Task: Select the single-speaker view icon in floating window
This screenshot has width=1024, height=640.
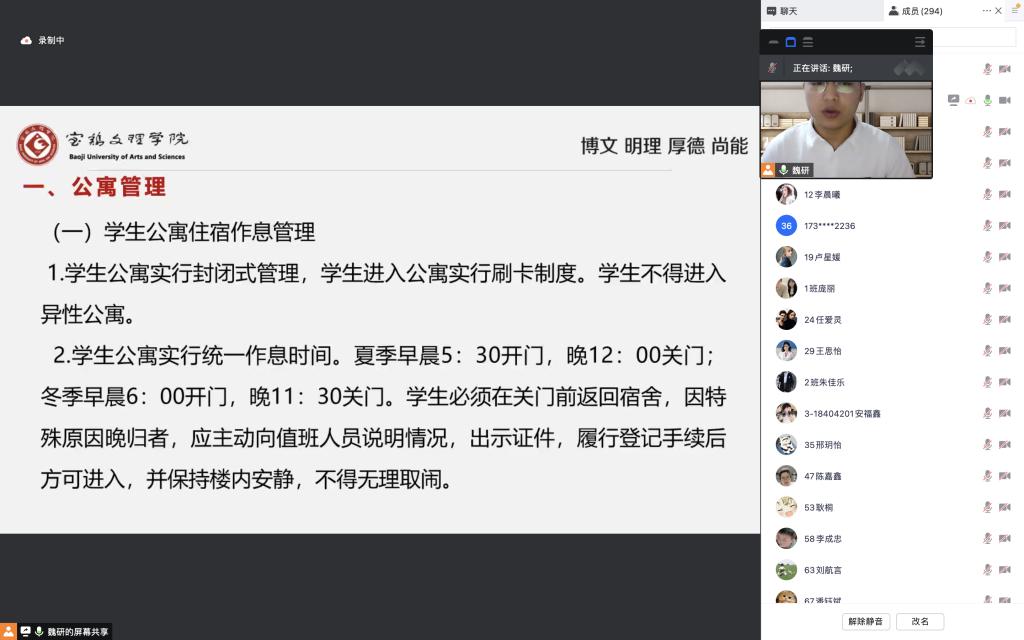Action: pyautogui.click(x=790, y=42)
